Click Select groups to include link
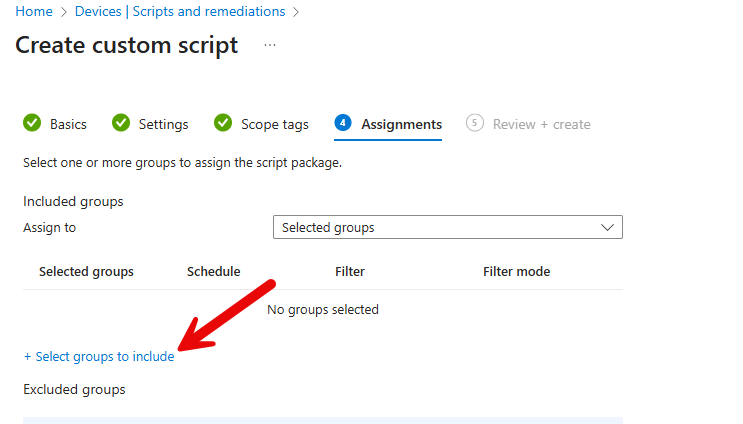Image resolution: width=743 pixels, height=424 pixels. 99,356
